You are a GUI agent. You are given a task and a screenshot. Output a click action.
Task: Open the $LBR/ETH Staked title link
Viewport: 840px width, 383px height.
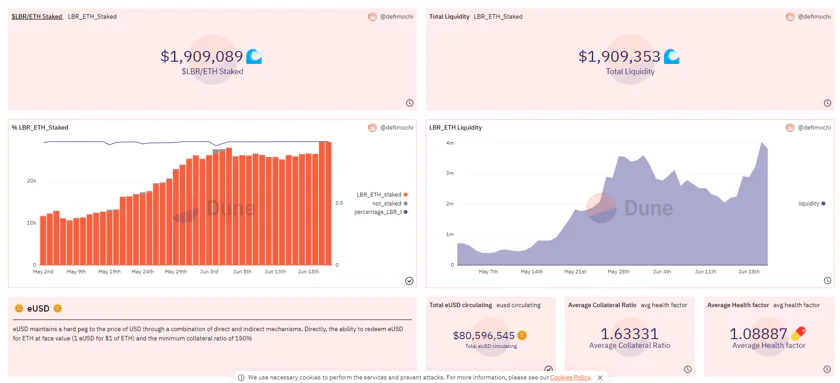37,17
